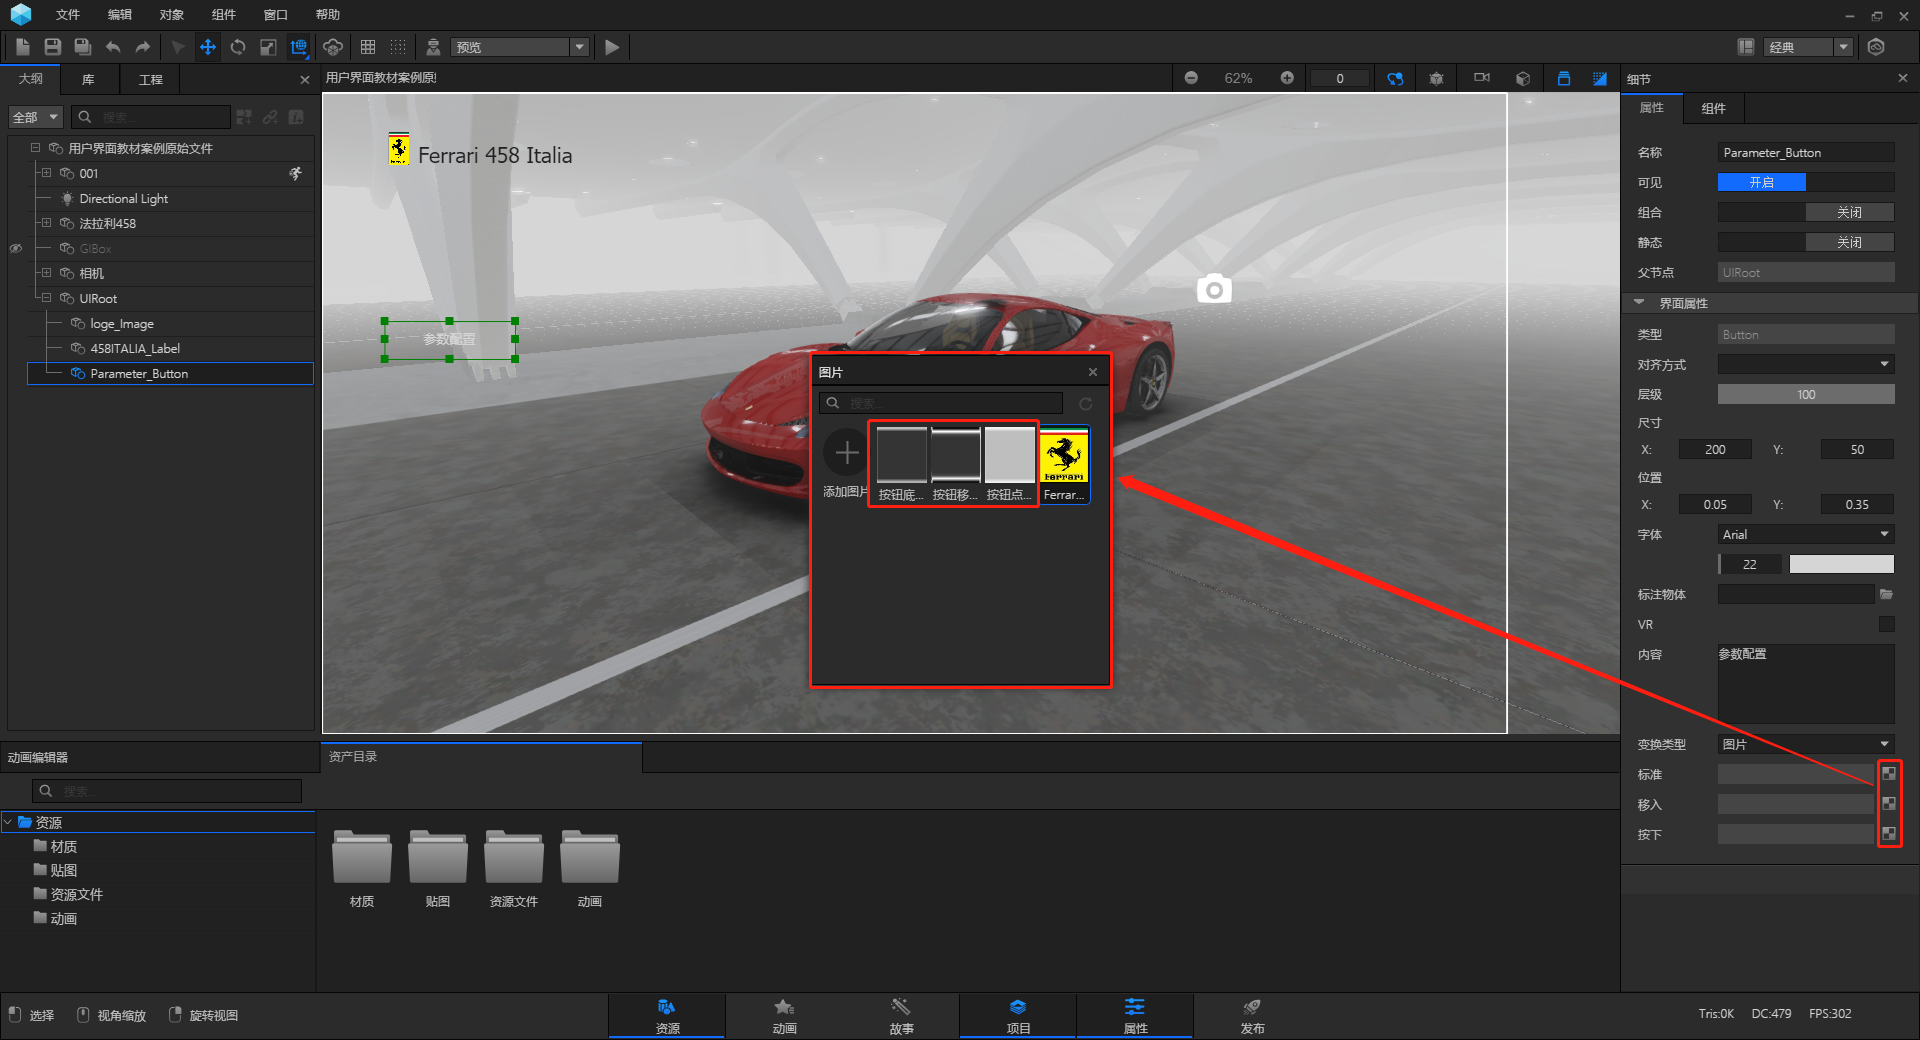This screenshot has width=1920, height=1040.
Task: Undo the last action
Action: click(x=113, y=47)
